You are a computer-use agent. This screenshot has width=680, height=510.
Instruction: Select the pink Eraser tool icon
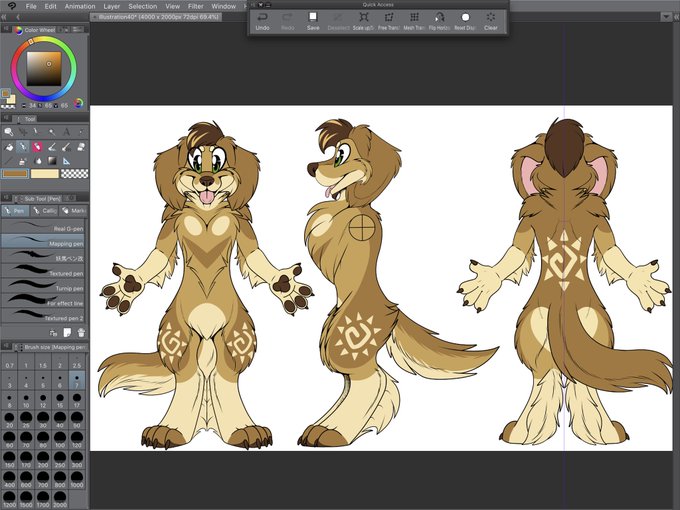(x=37, y=147)
